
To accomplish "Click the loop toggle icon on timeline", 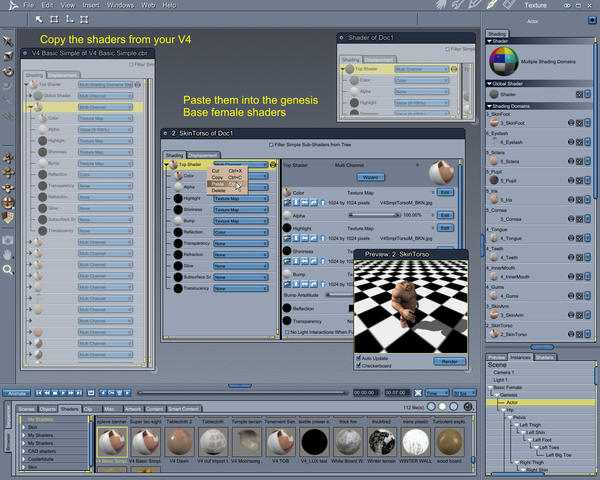I will pyautogui.click(x=91, y=393).
